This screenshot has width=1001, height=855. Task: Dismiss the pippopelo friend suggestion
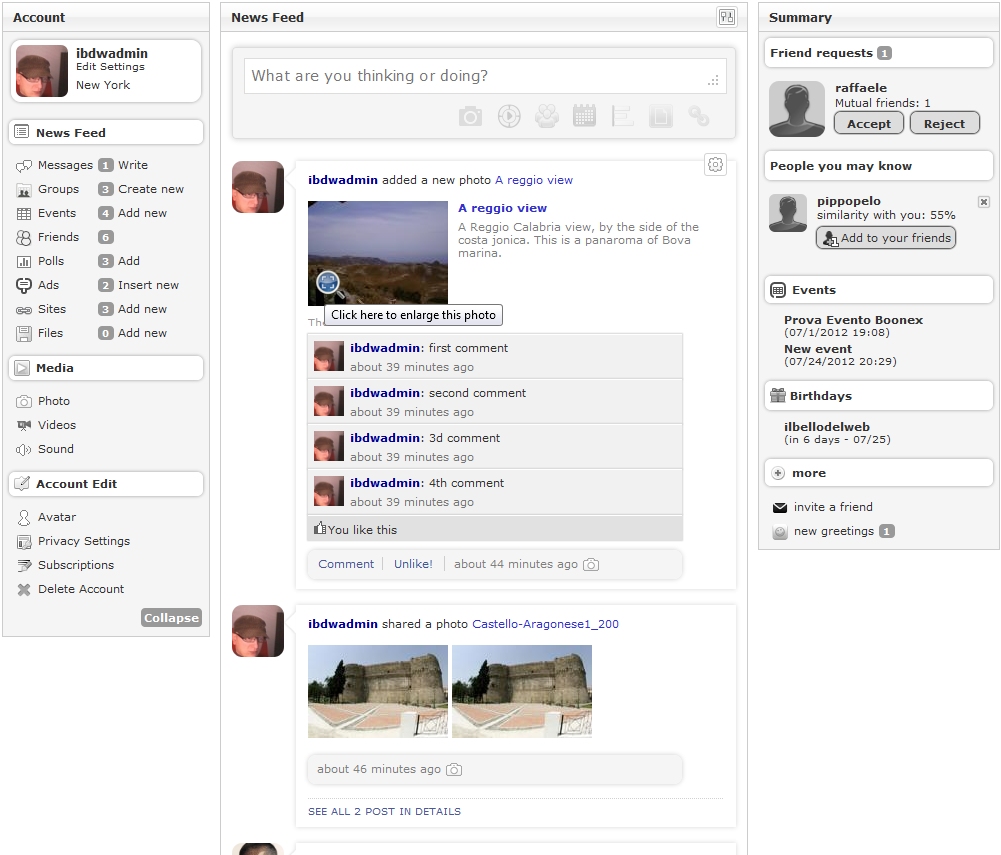point(983,202)
